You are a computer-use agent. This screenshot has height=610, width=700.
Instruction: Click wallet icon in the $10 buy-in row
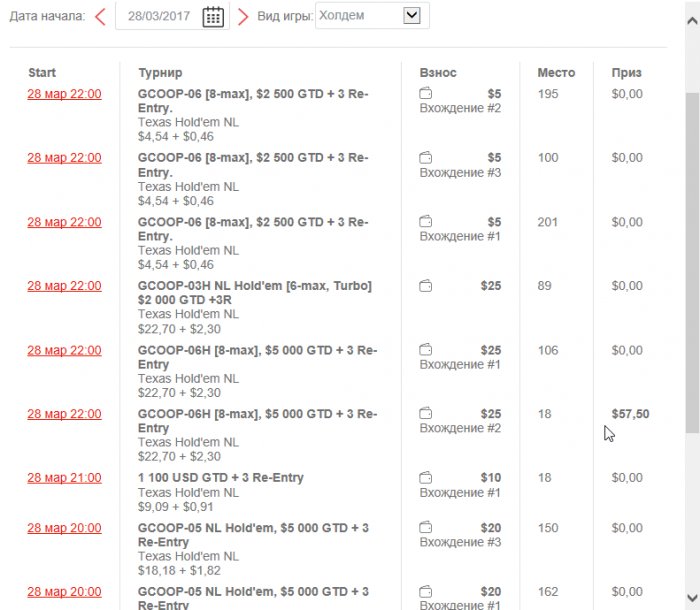pos(426,478)
